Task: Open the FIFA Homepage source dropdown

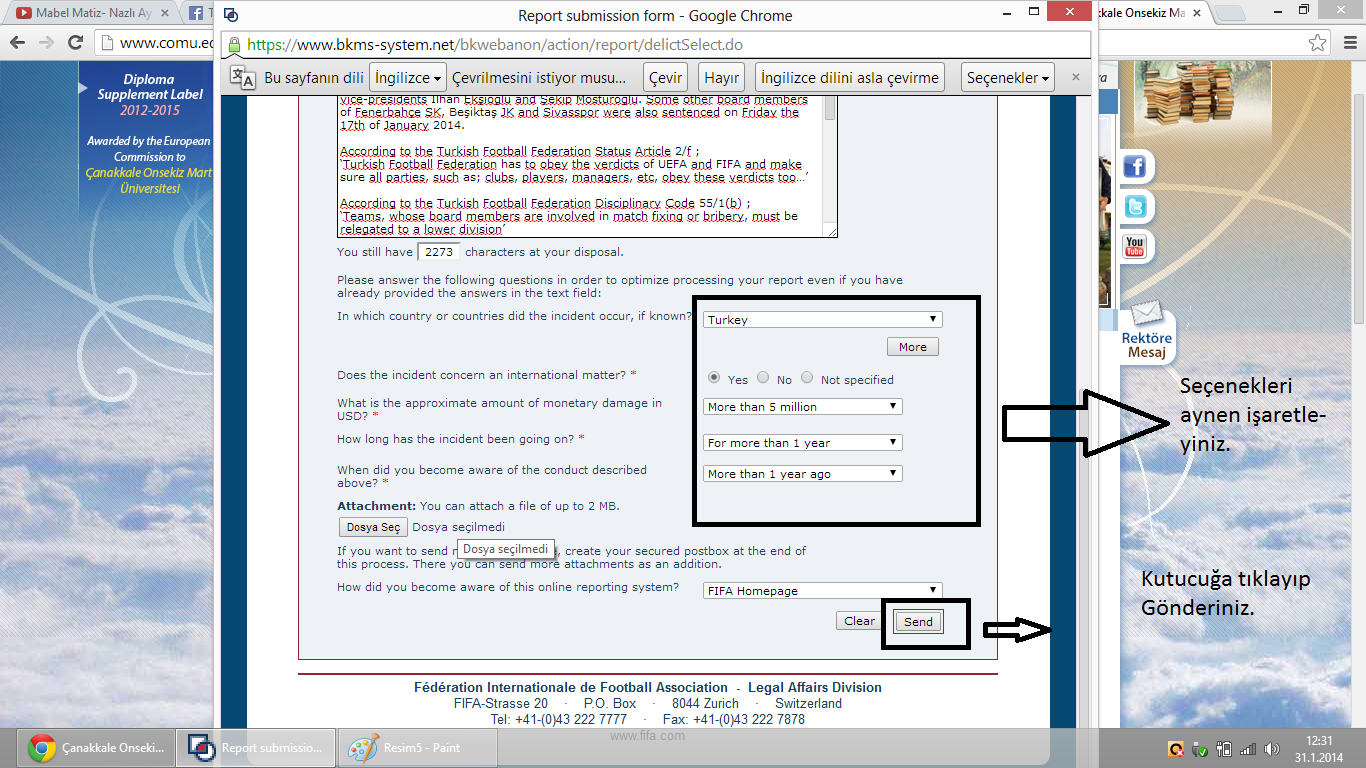Action: pos(823,591)
